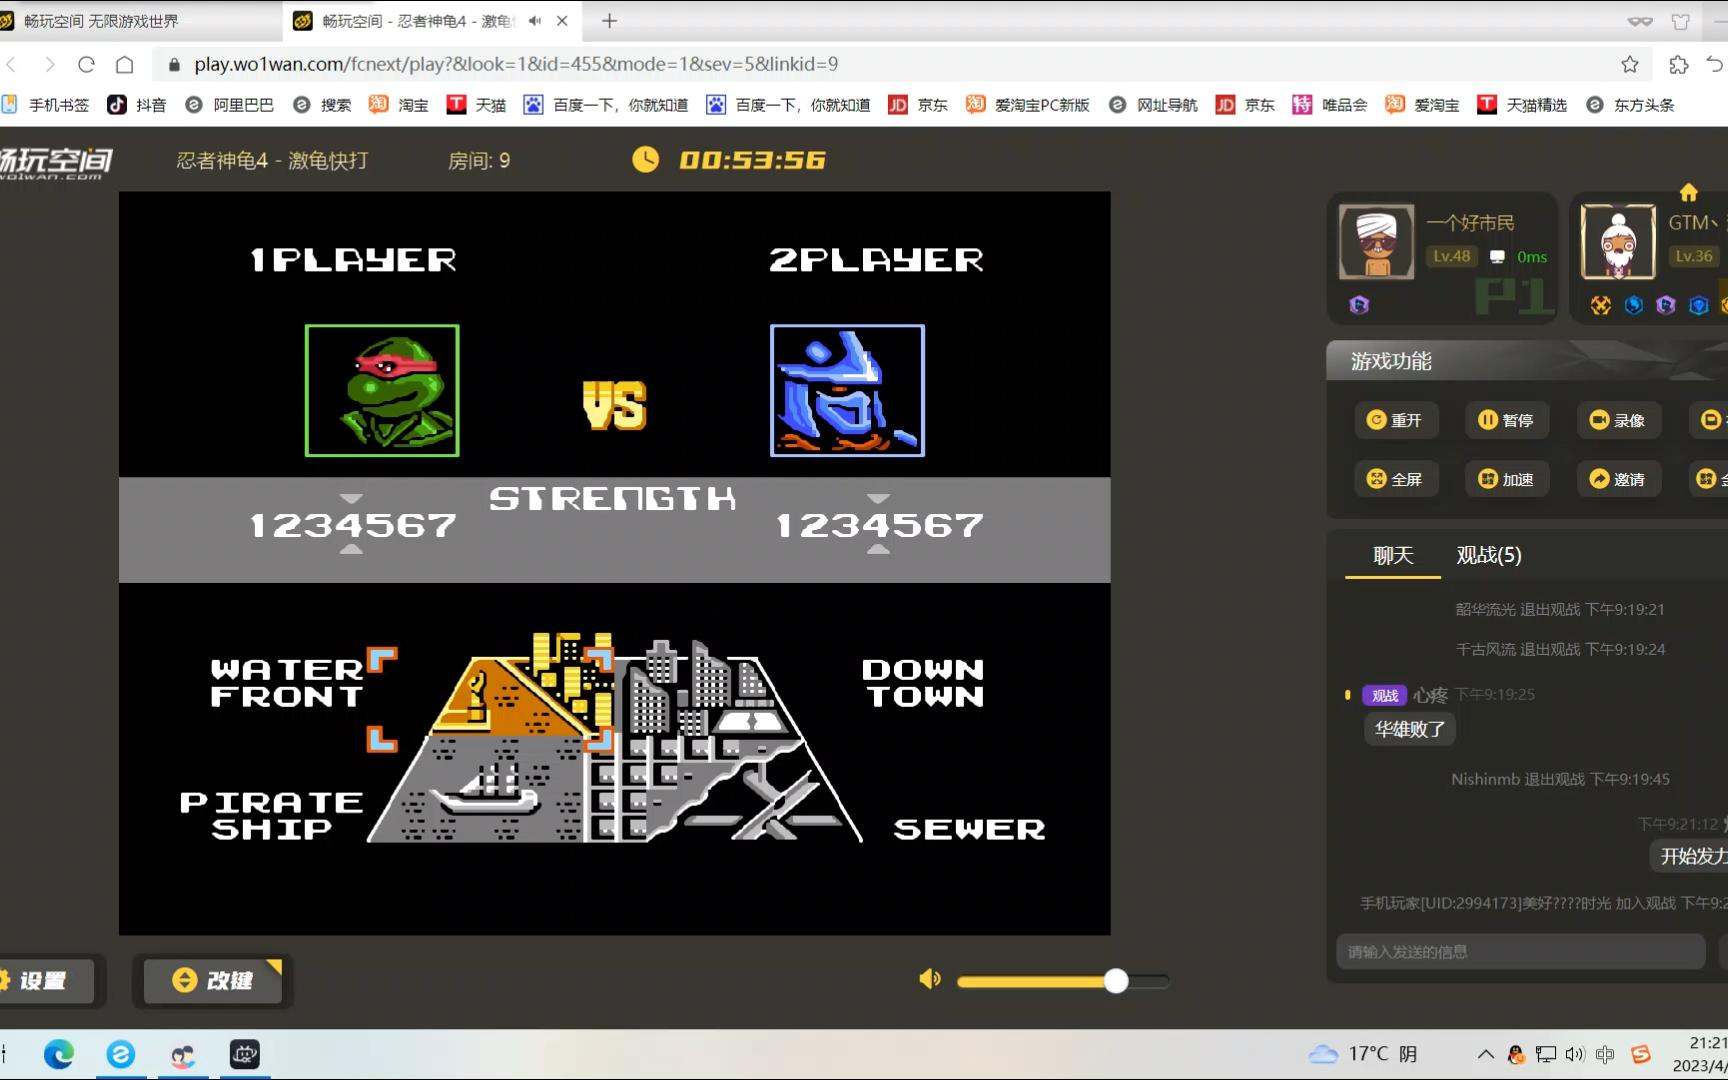Click the browser skin shirt icon
This screenshot has height=1080, width=1728.
click(x=1681, y=21)
